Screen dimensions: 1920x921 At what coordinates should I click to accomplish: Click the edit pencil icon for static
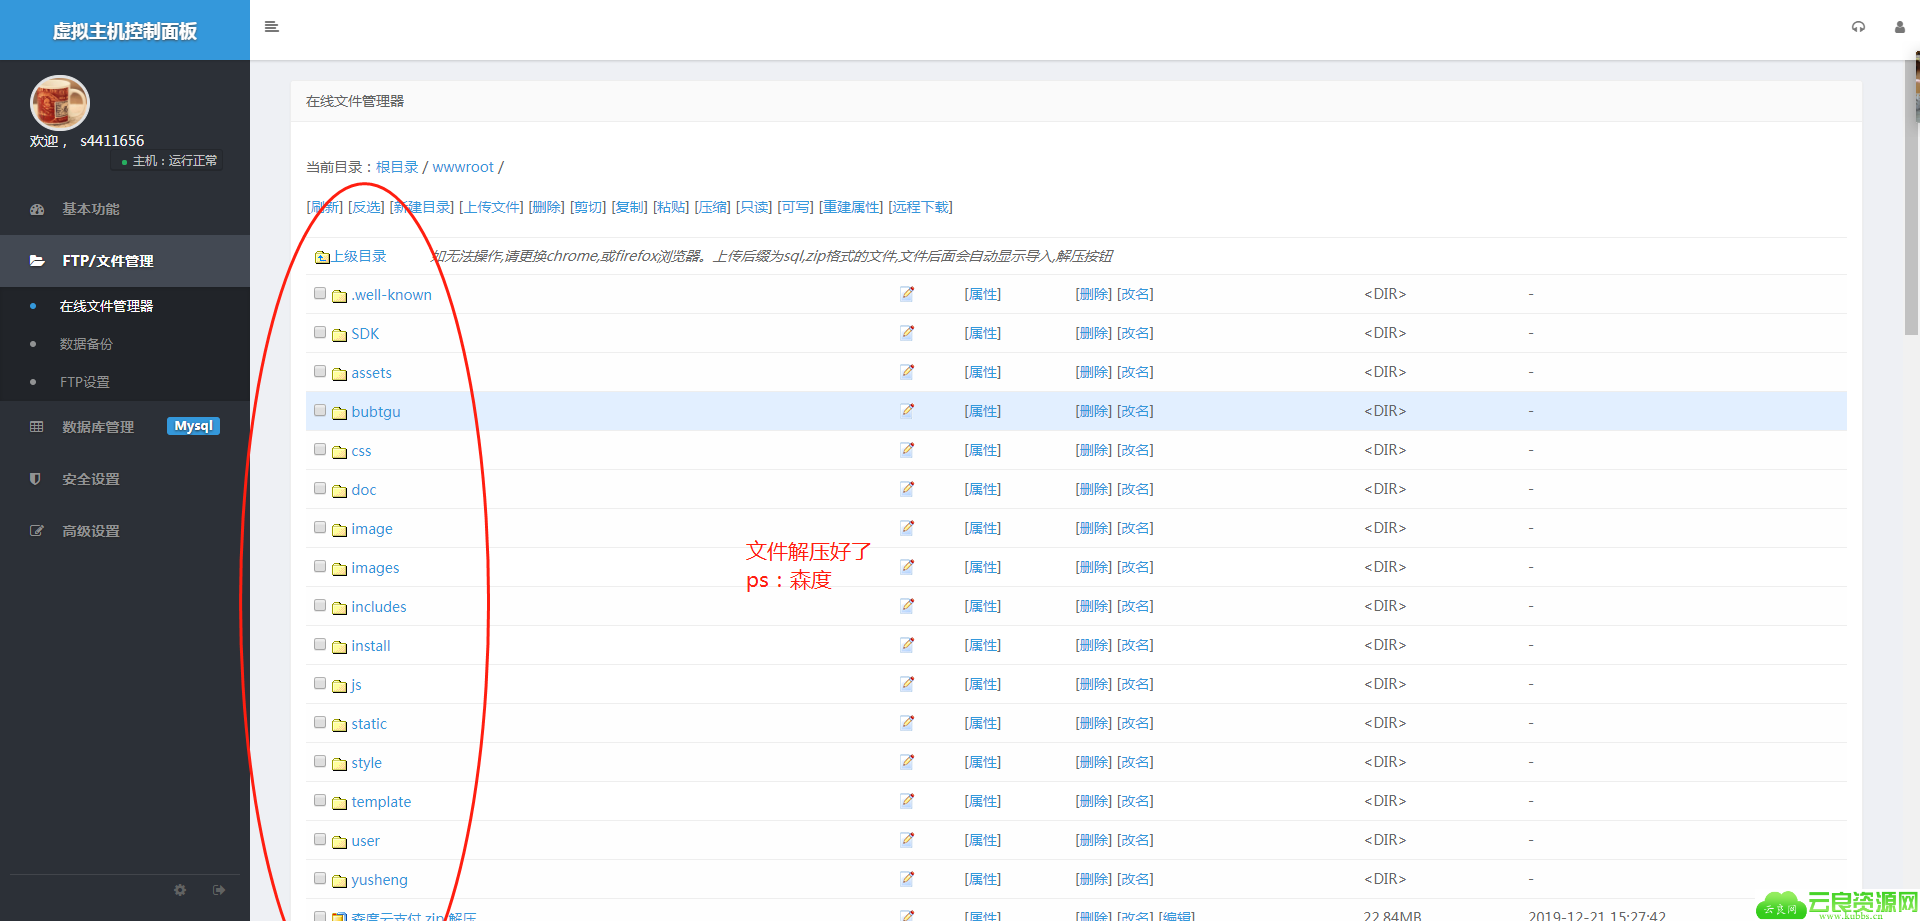[907, 723]
